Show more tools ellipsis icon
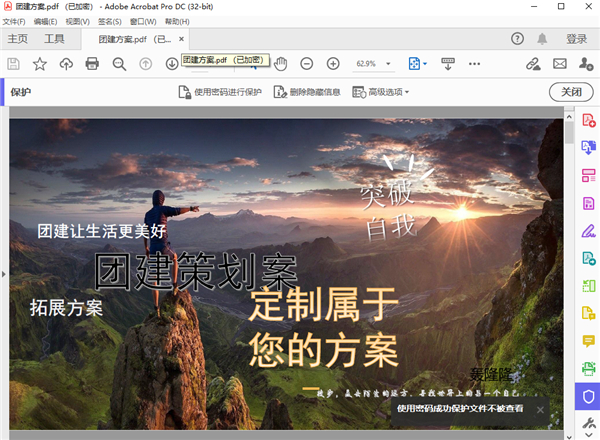This screenshot has width=600, height=440. [474, 64]
